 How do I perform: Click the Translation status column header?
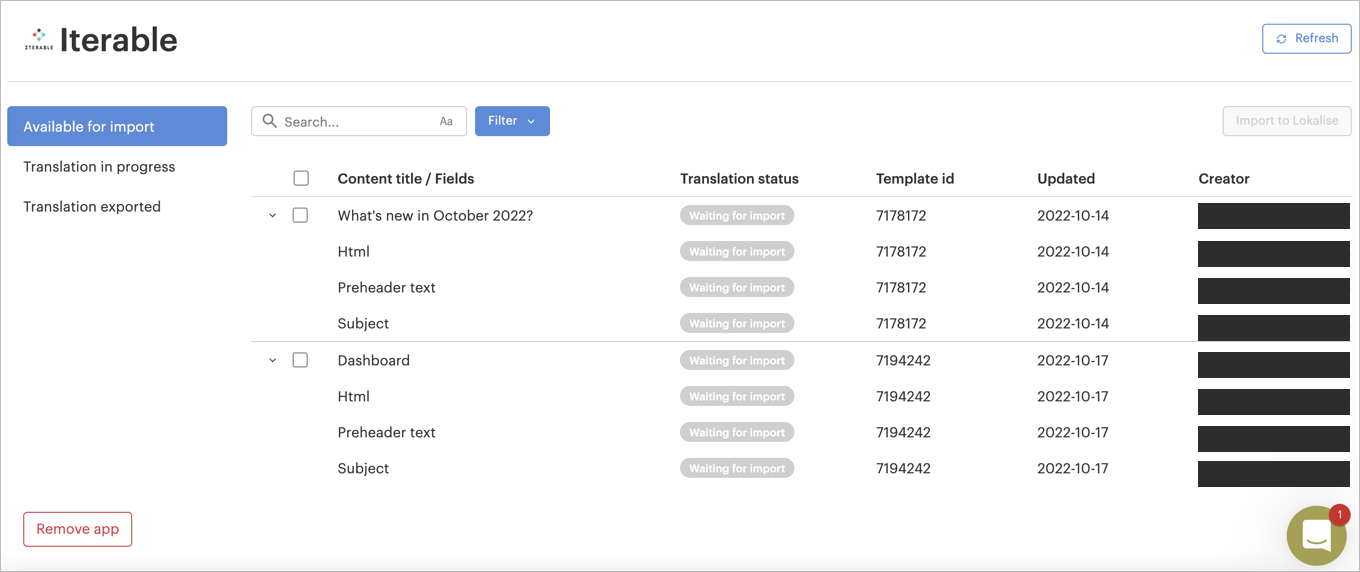tap(739, 179)
